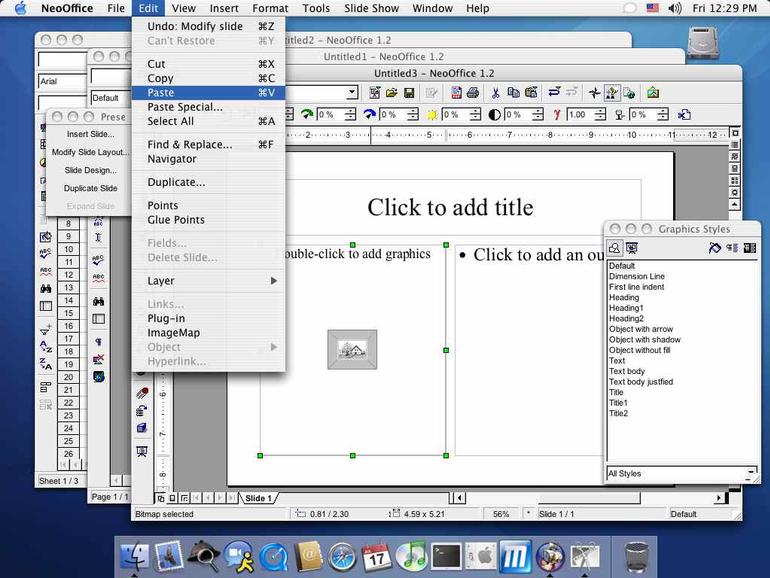The width and height of the screenshot is (770, 578).
Task: Choose Paste Special from the Edit menu
Action: pyautogui.click(x=185, y=107)
